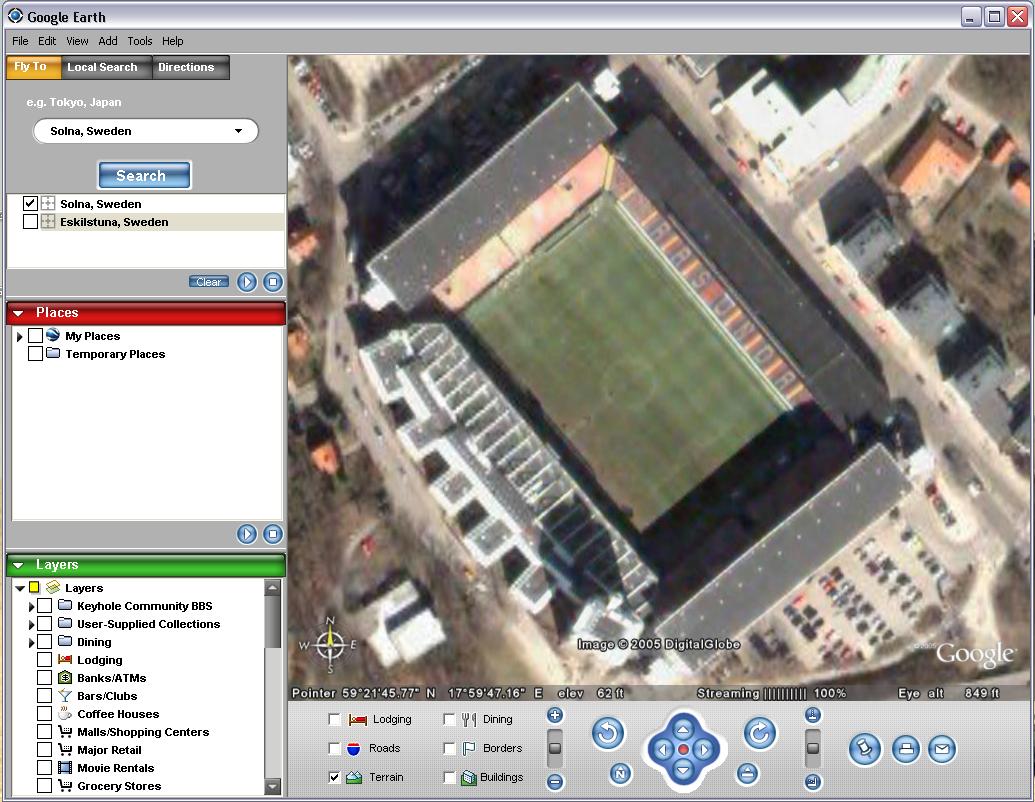This screenshot has width=1035, height=802.
Task: Pan the map down with the down arrow
Action: point(683,770)
